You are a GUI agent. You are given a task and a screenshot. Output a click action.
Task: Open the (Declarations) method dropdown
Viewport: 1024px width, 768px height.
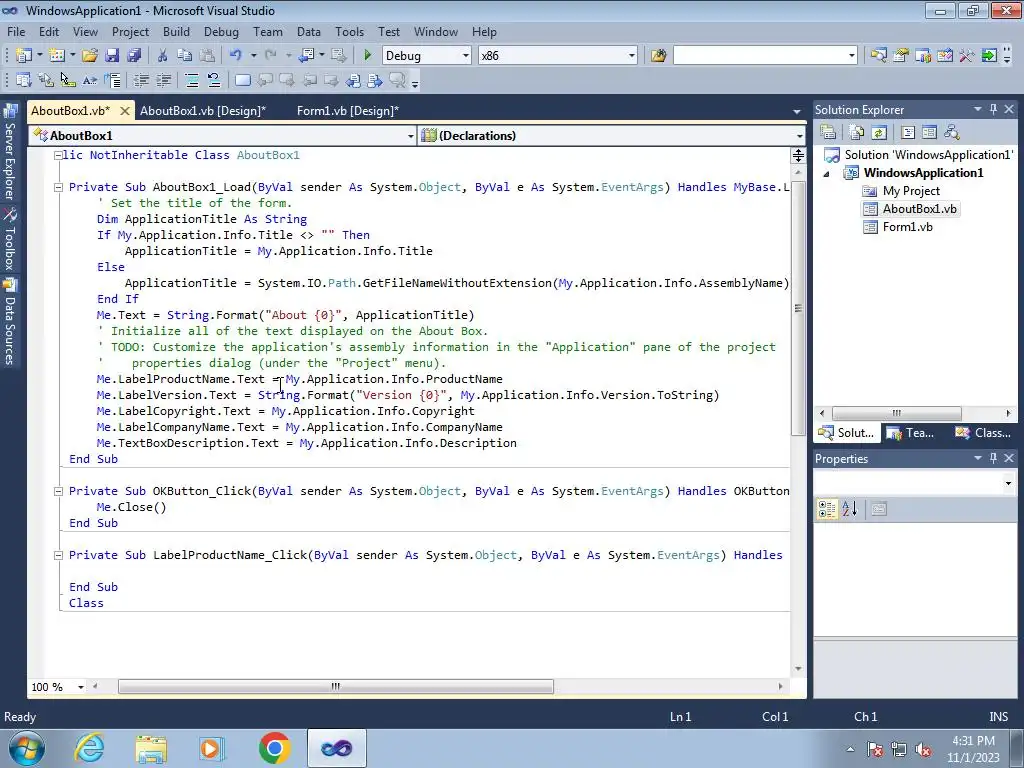coord(799,136)
